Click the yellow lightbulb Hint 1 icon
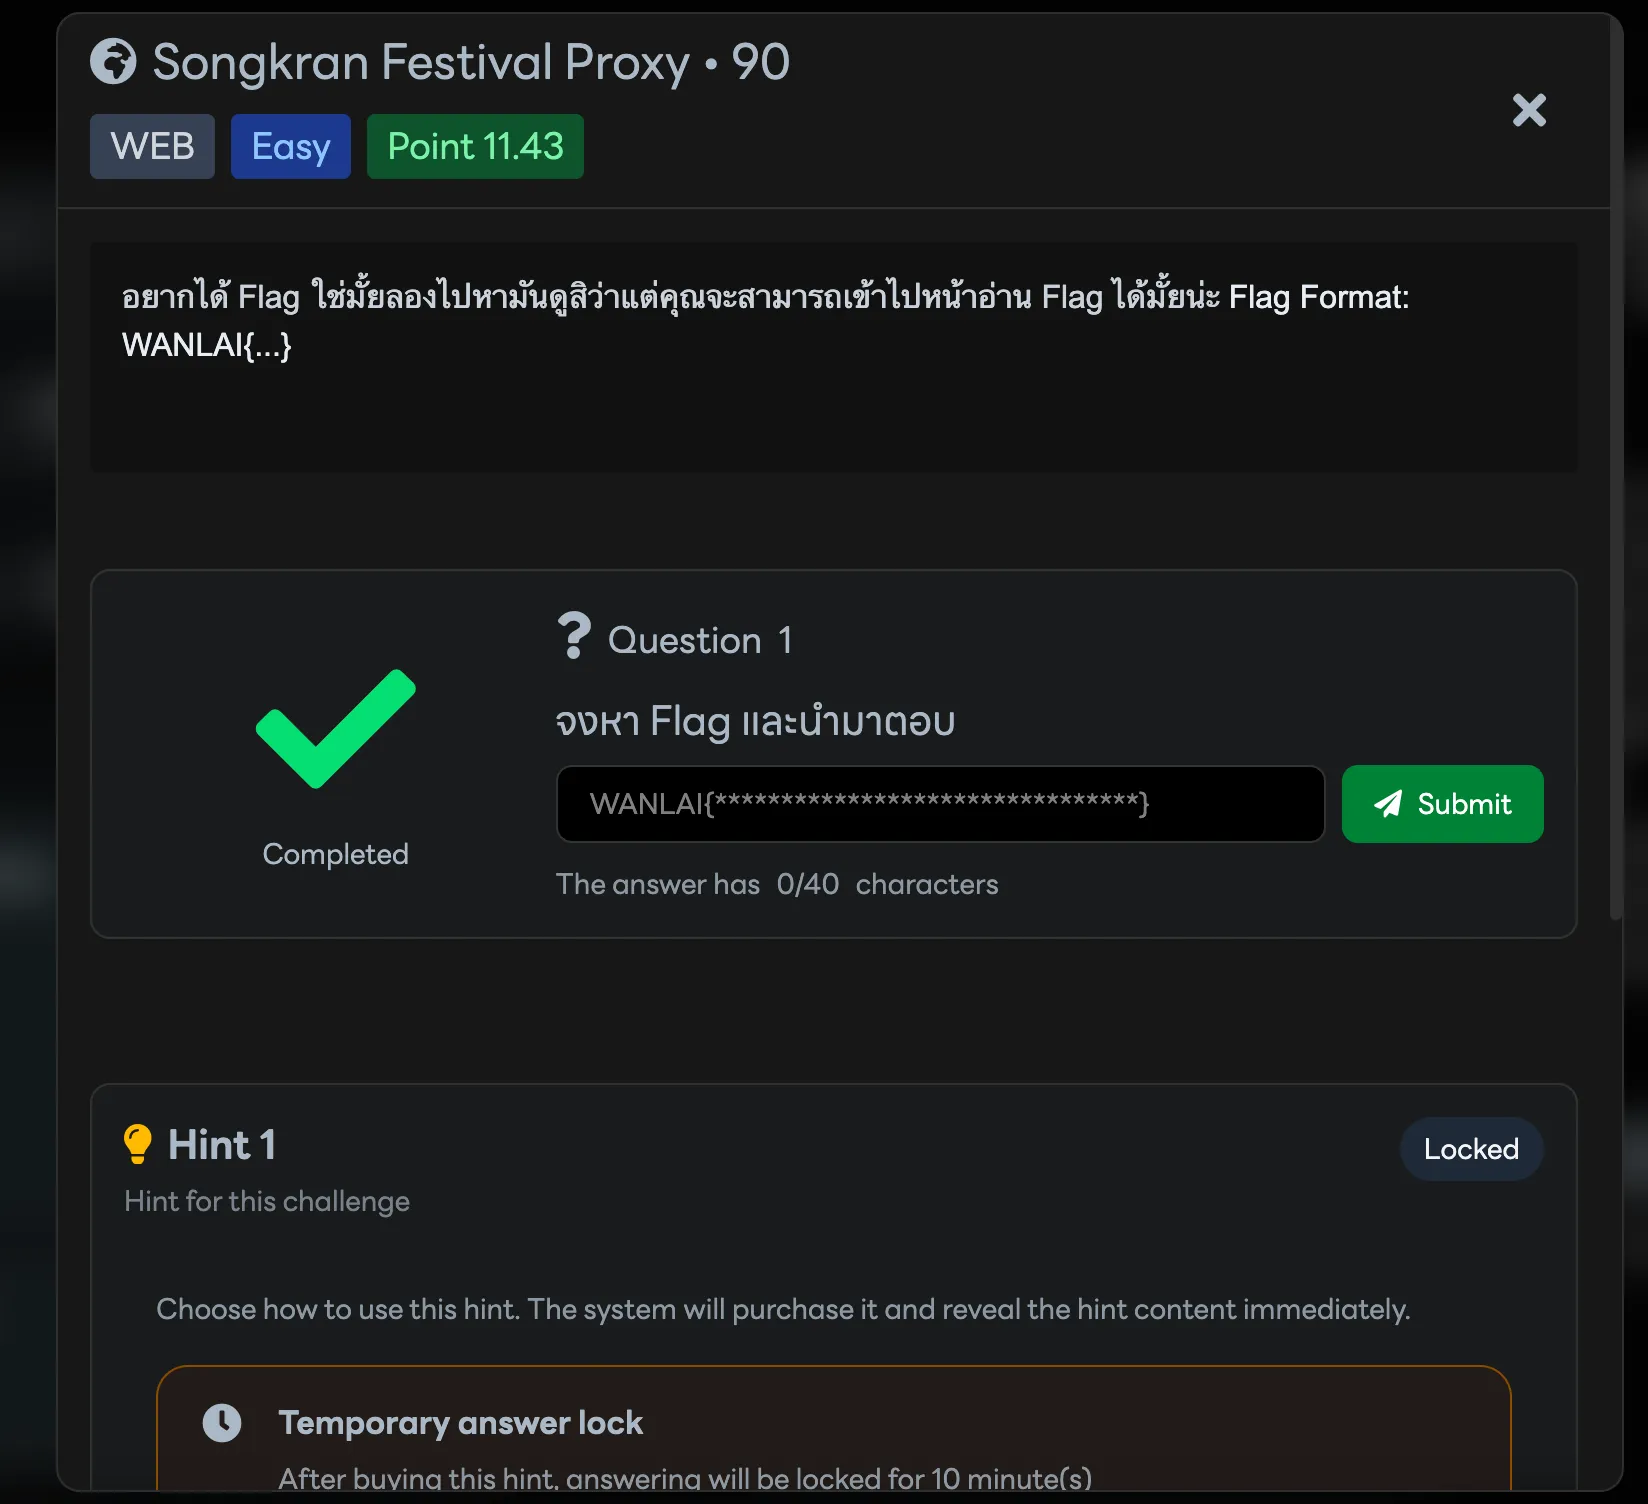The height and width of the screenshot is (1504, 1648). point(137,1144)
